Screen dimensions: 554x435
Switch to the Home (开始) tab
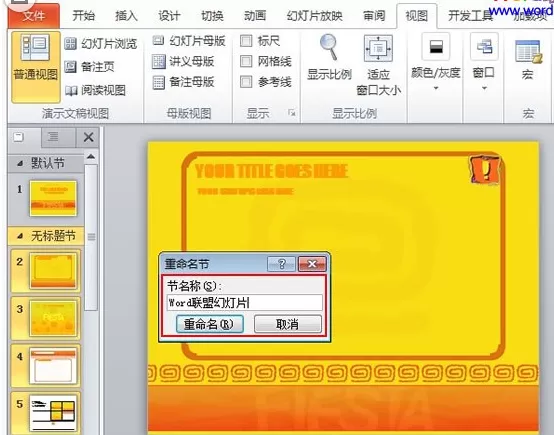[x=84, y=16]
